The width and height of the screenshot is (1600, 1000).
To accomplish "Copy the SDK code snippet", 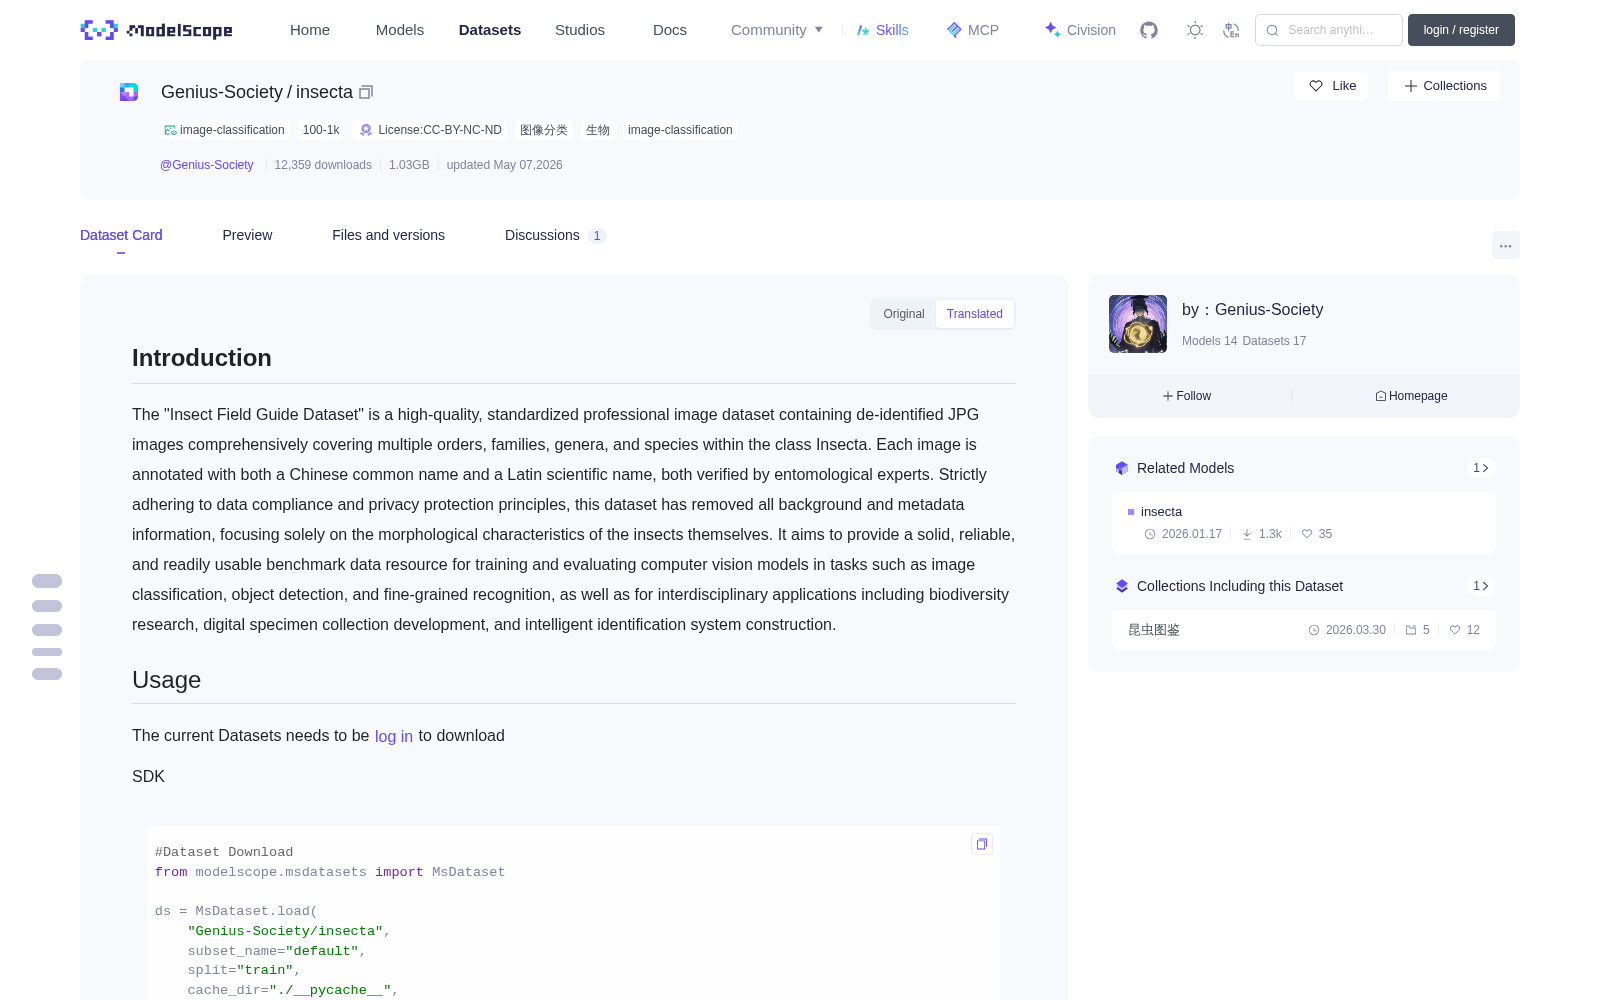I will 982,844.
